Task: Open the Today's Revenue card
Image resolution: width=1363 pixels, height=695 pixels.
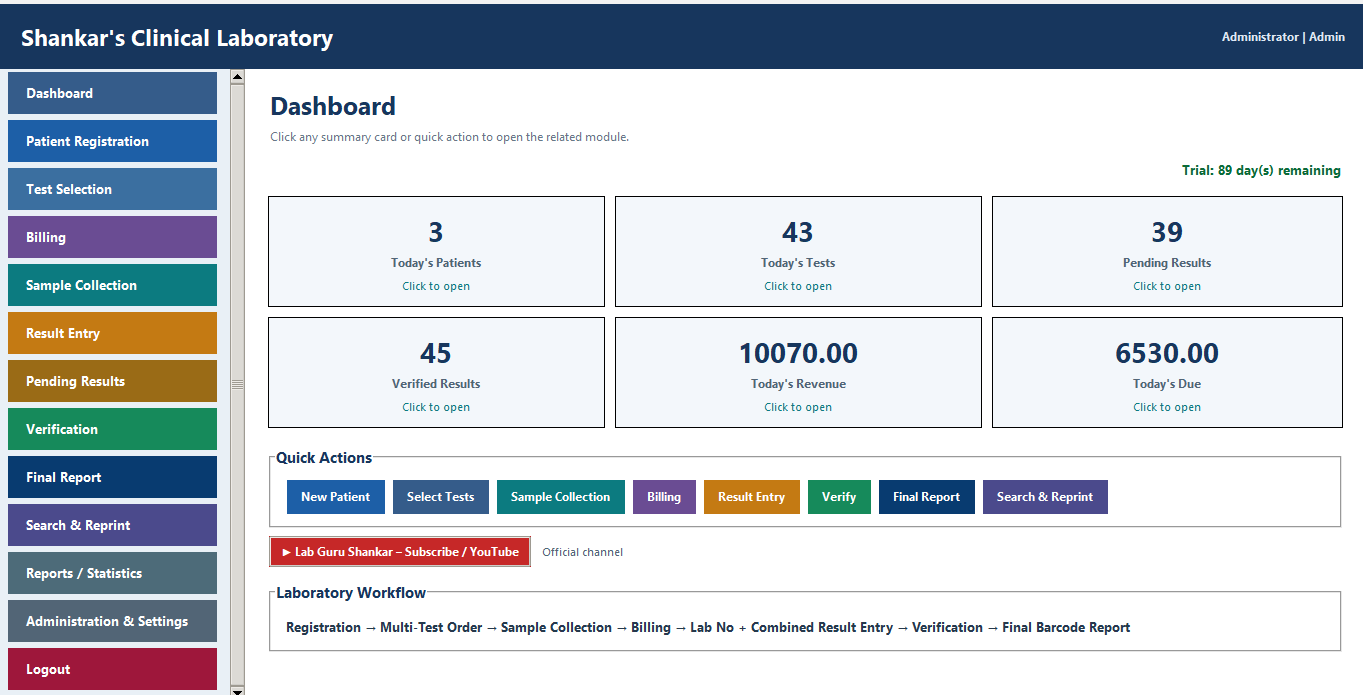Action: click(x=798, y=372)
